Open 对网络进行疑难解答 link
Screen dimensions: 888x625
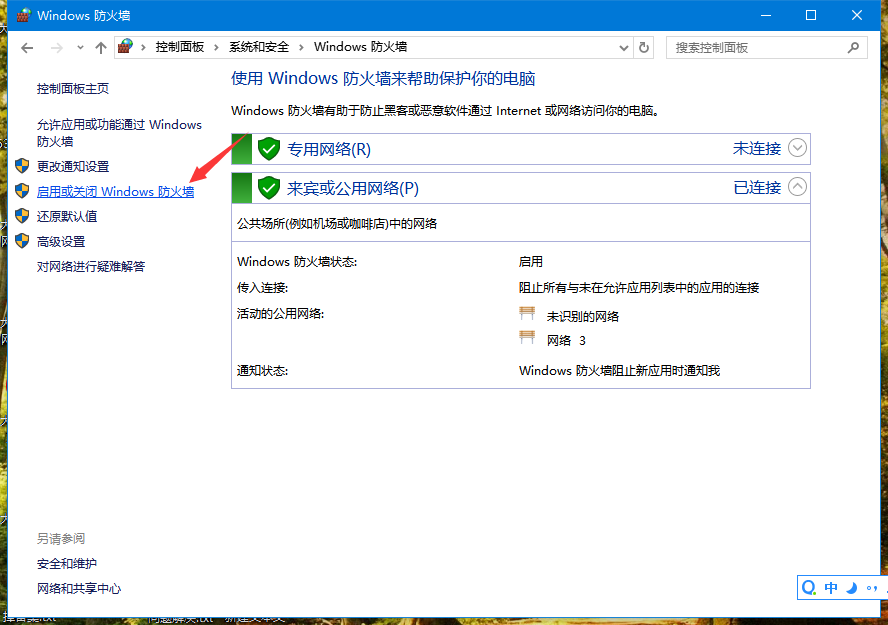click(x=91, y=267)
